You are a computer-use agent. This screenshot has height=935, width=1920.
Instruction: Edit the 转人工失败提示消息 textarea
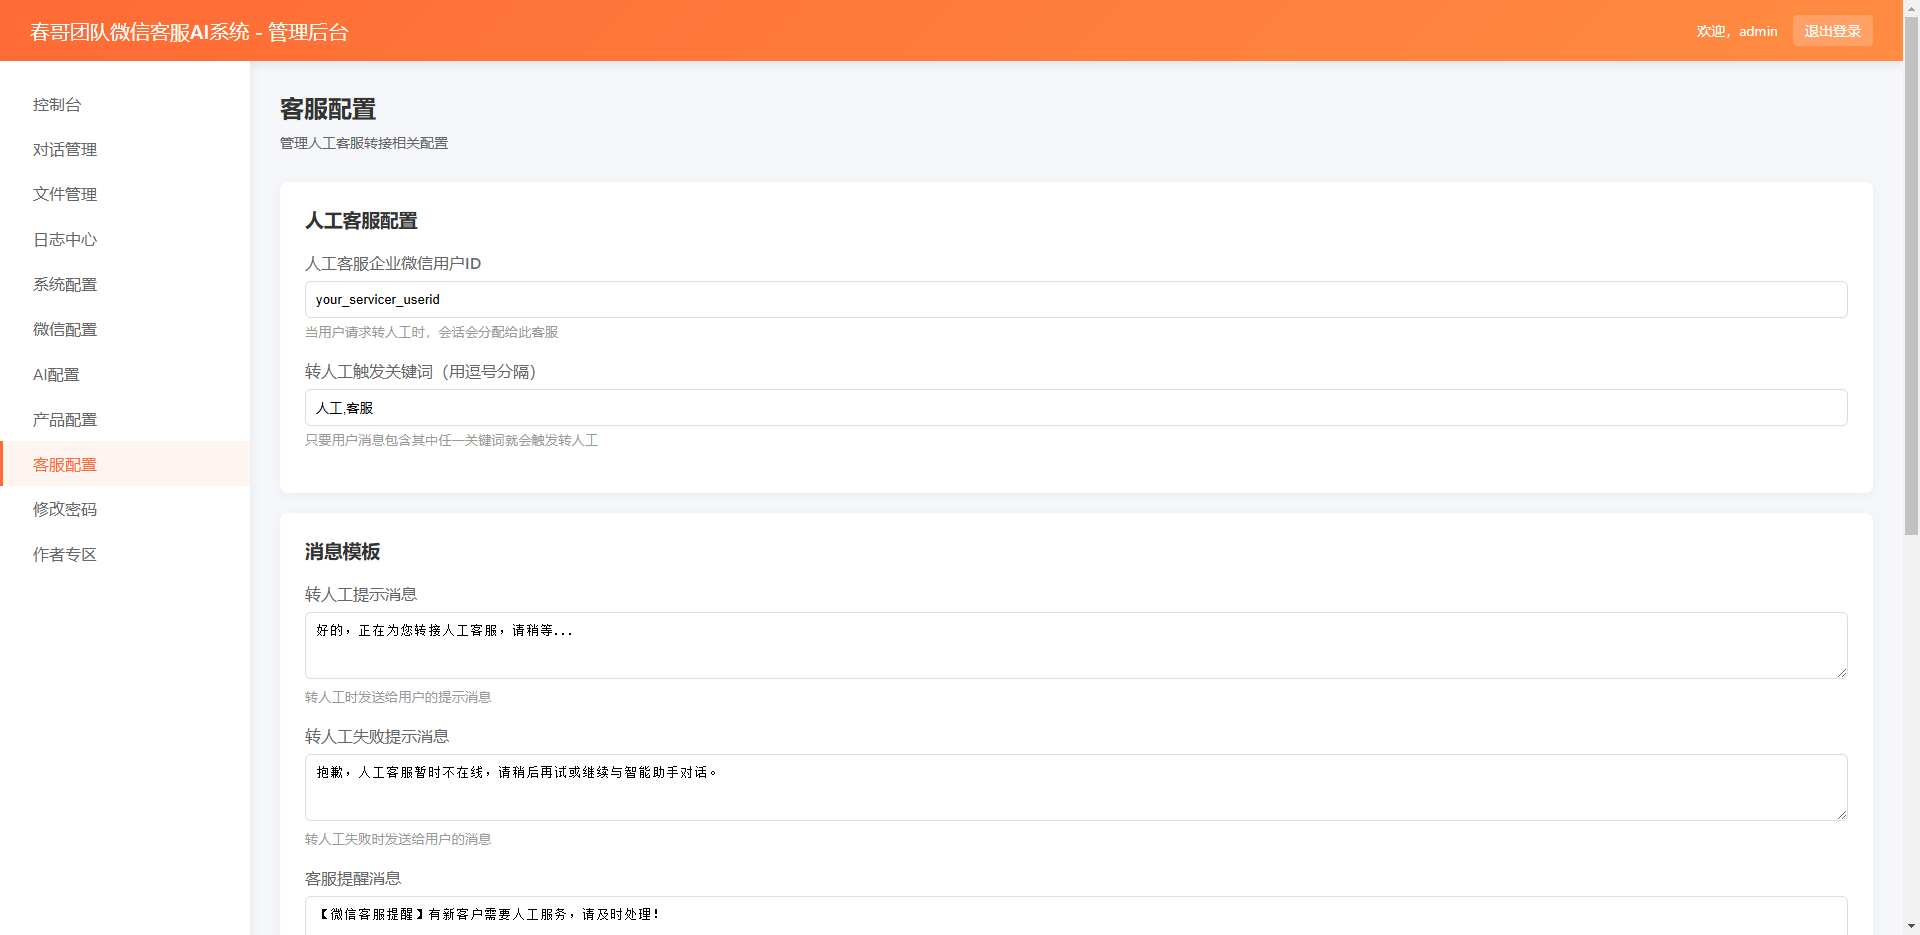click(x=1075, y=787)
